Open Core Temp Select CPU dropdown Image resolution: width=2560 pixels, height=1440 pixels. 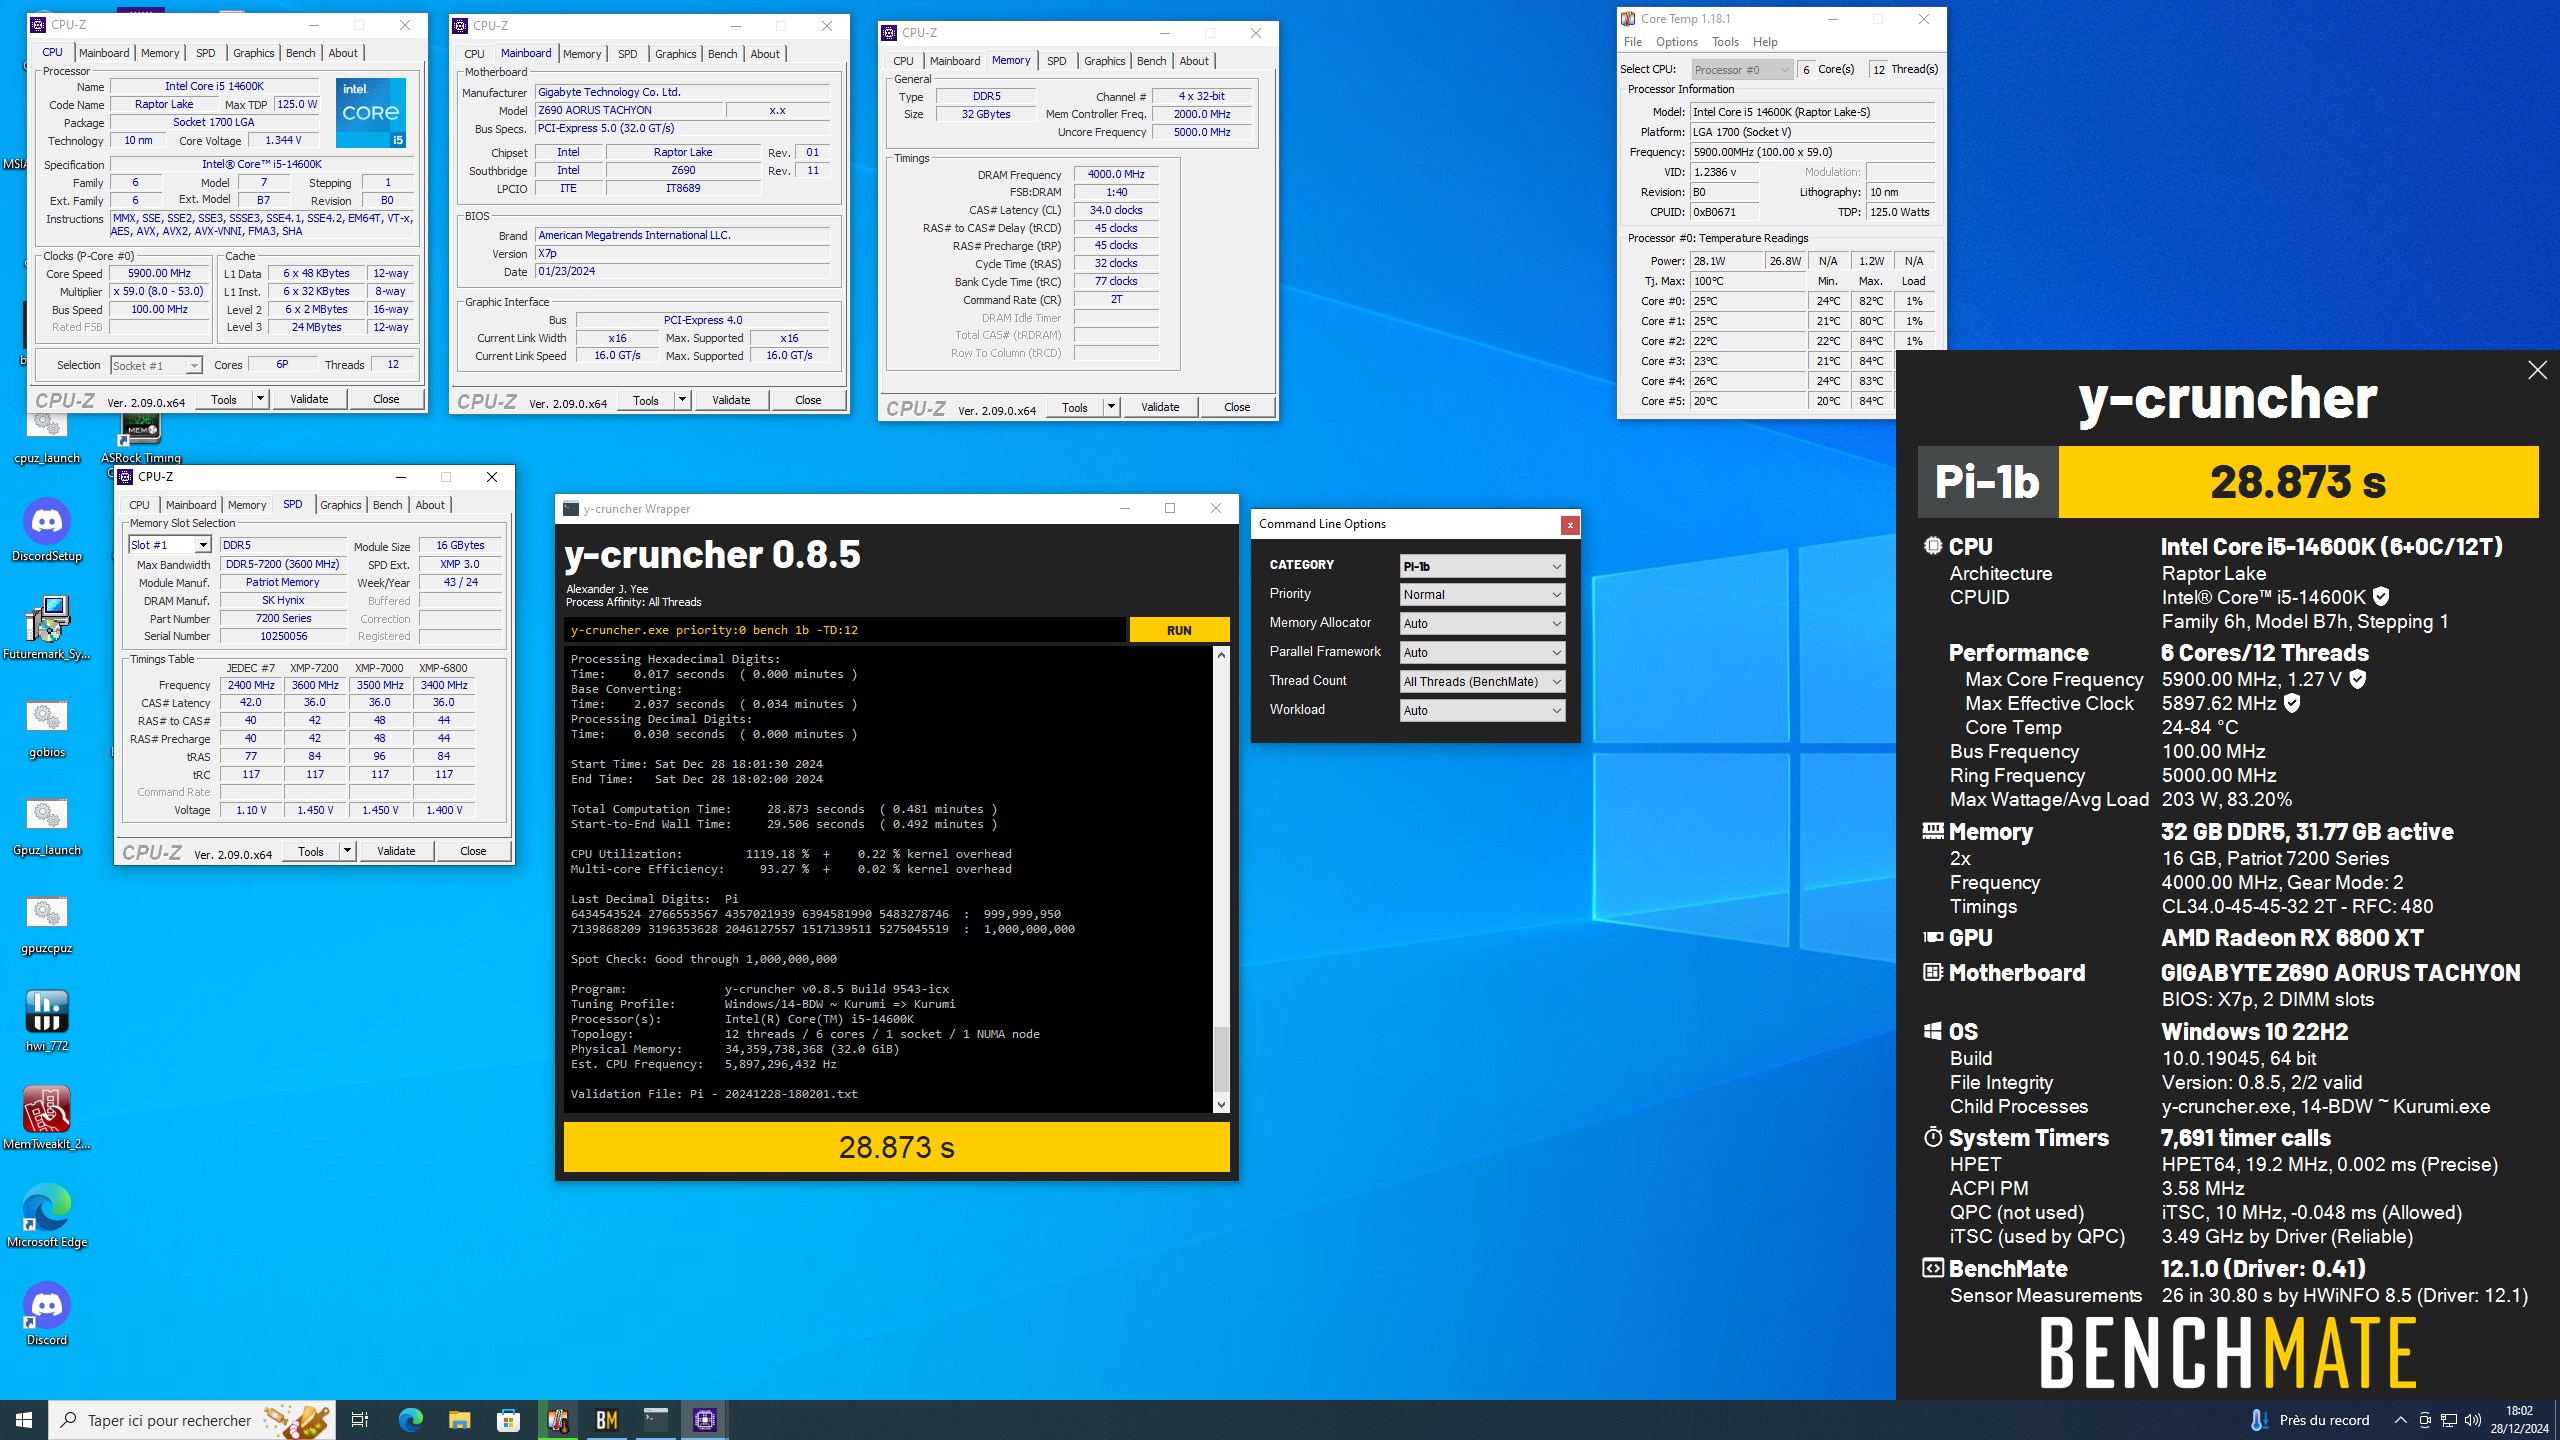pos(1742,69)
